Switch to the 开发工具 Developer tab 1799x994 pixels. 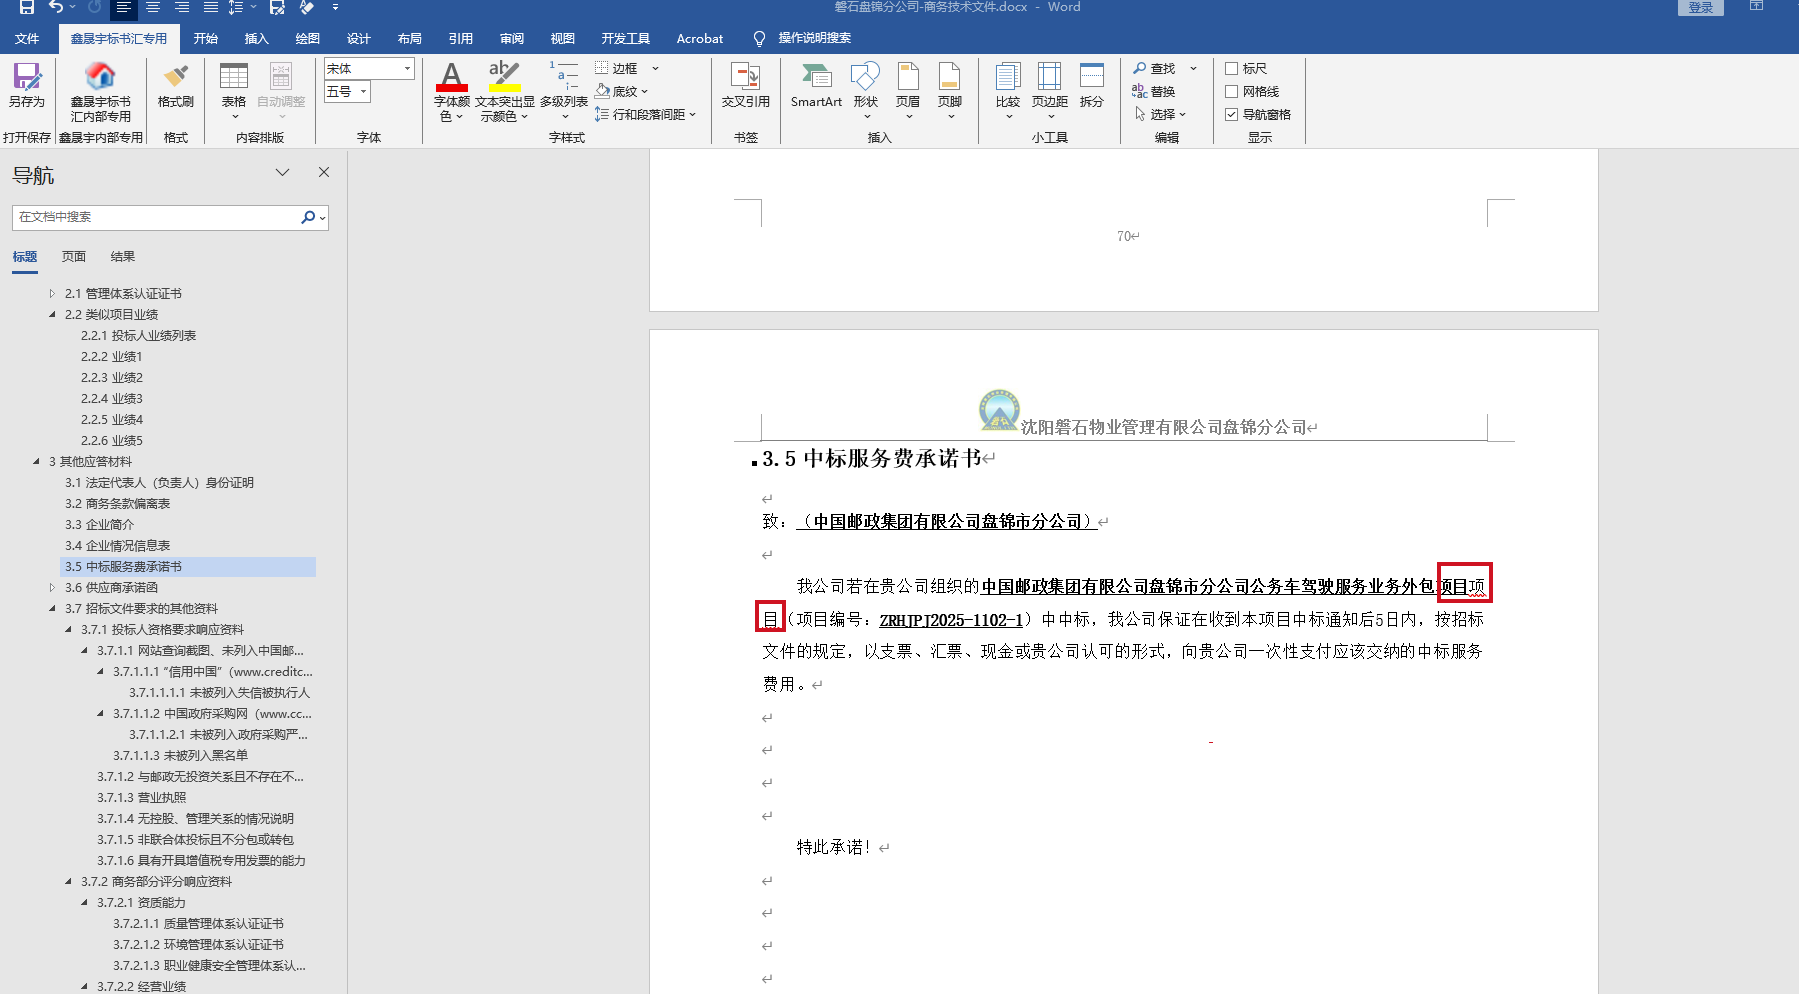click(626, 39)
